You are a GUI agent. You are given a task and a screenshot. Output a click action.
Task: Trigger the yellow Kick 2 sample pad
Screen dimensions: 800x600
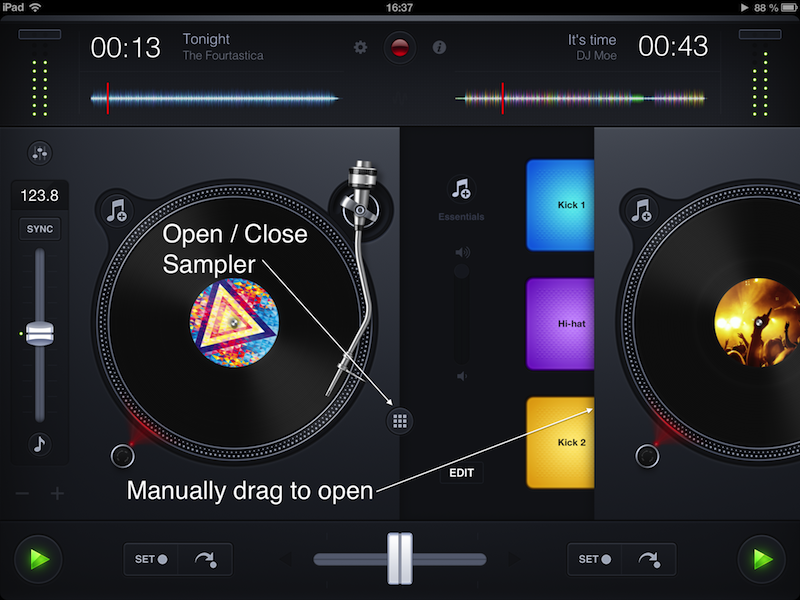point(561,441)
